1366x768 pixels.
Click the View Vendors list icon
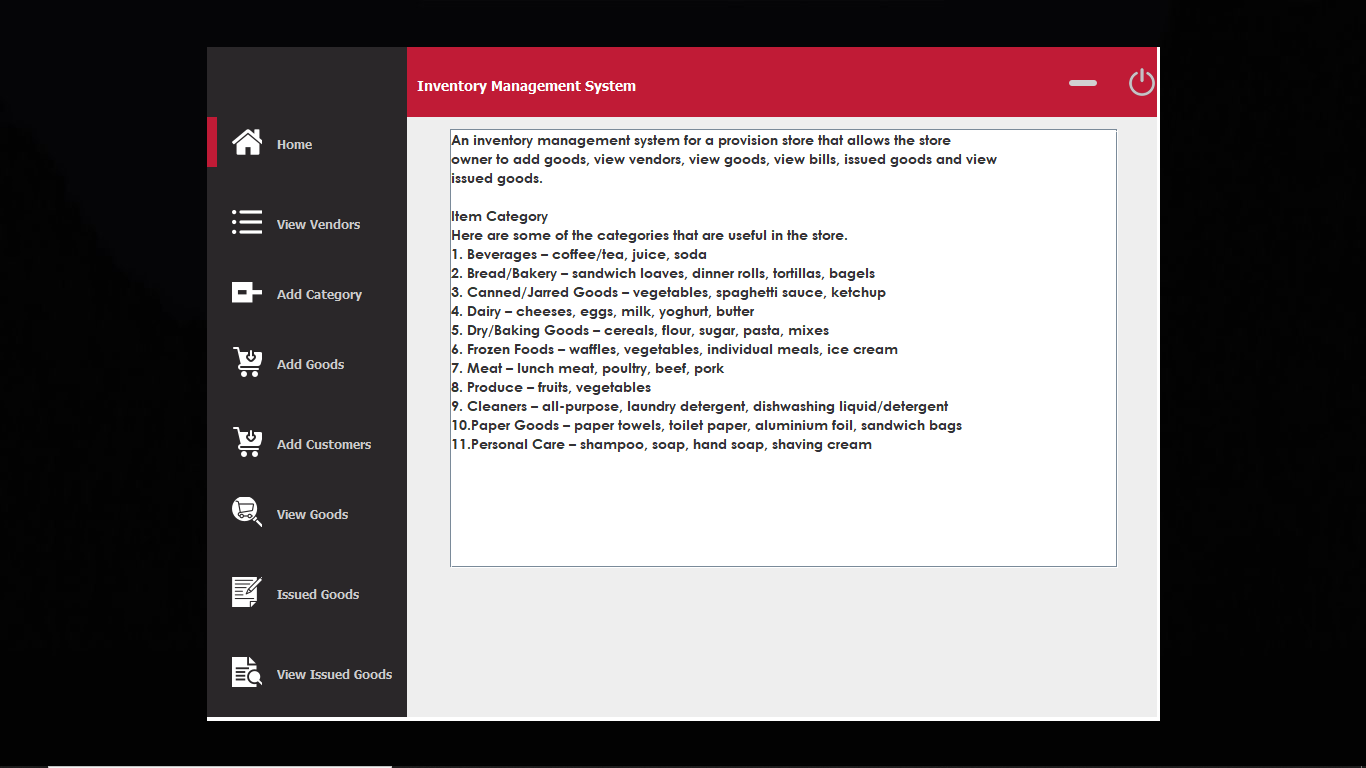click(x=247, y=222)
